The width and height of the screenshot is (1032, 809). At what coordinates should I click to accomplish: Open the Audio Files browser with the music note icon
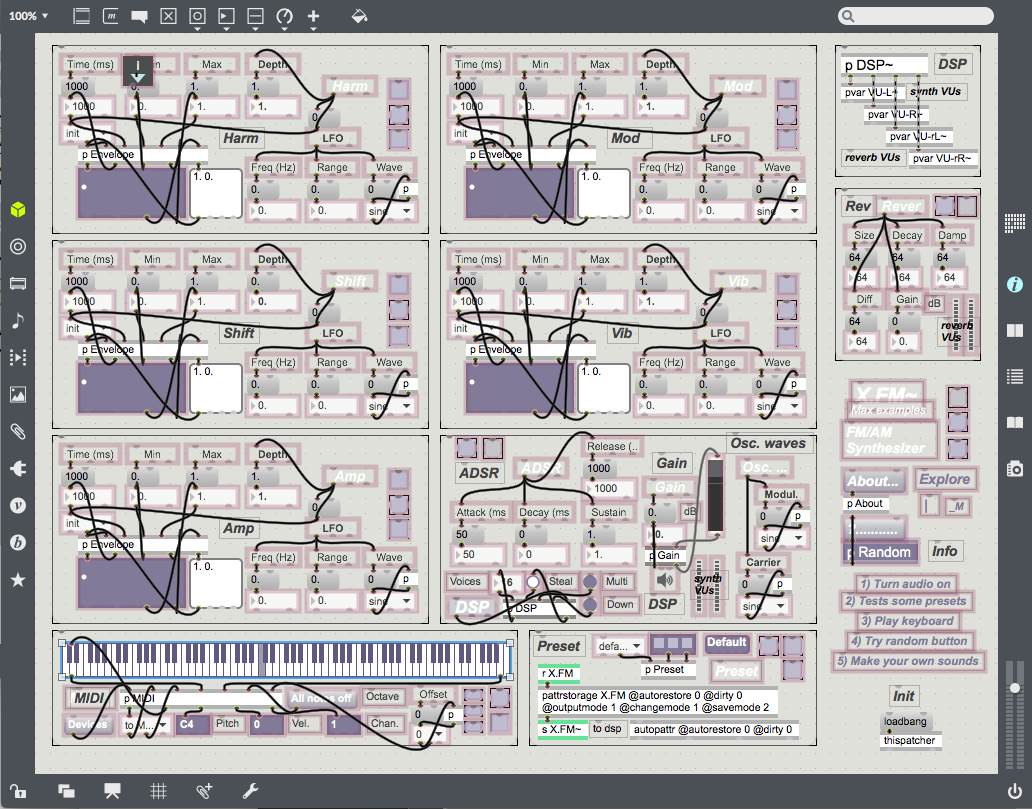point(17,320)
